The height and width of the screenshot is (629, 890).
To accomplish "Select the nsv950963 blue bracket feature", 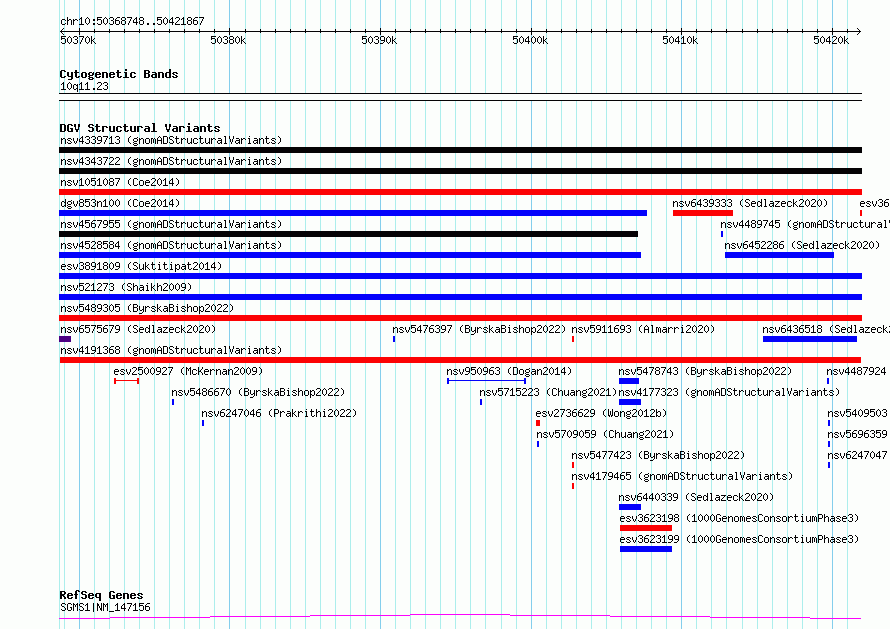I will (x=486, y=381).
